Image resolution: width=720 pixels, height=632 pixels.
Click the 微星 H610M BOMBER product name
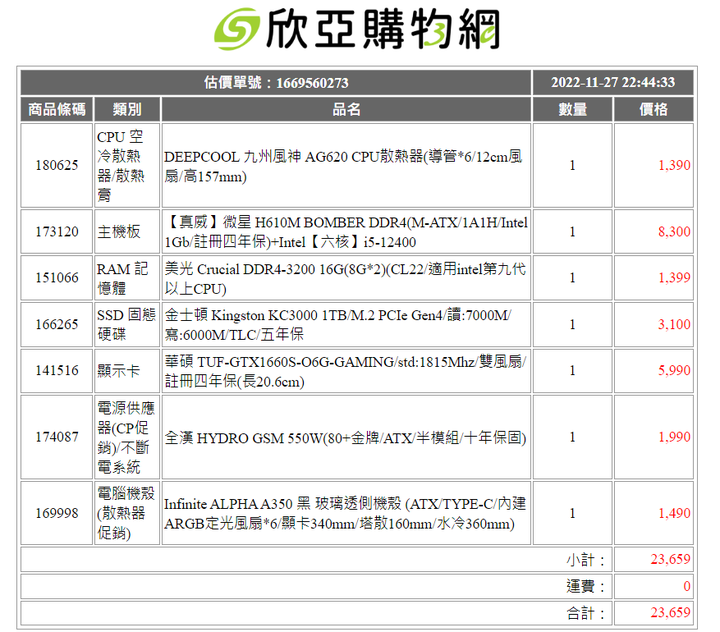pyautogui.click(x=346, y=232)
